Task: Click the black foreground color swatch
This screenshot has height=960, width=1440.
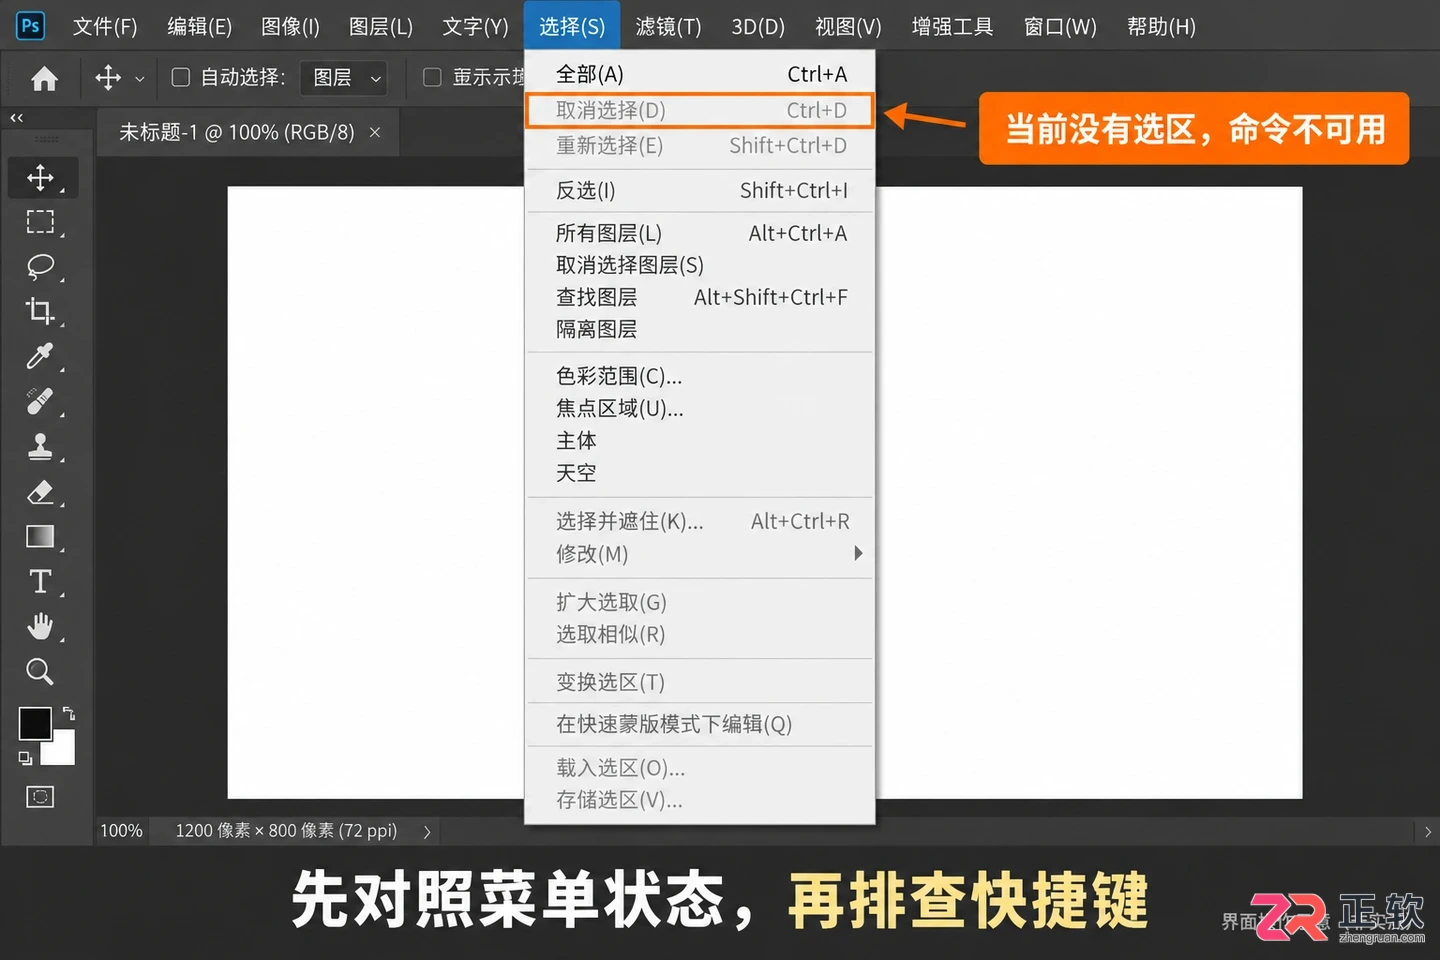Action: tap(35, 723)
